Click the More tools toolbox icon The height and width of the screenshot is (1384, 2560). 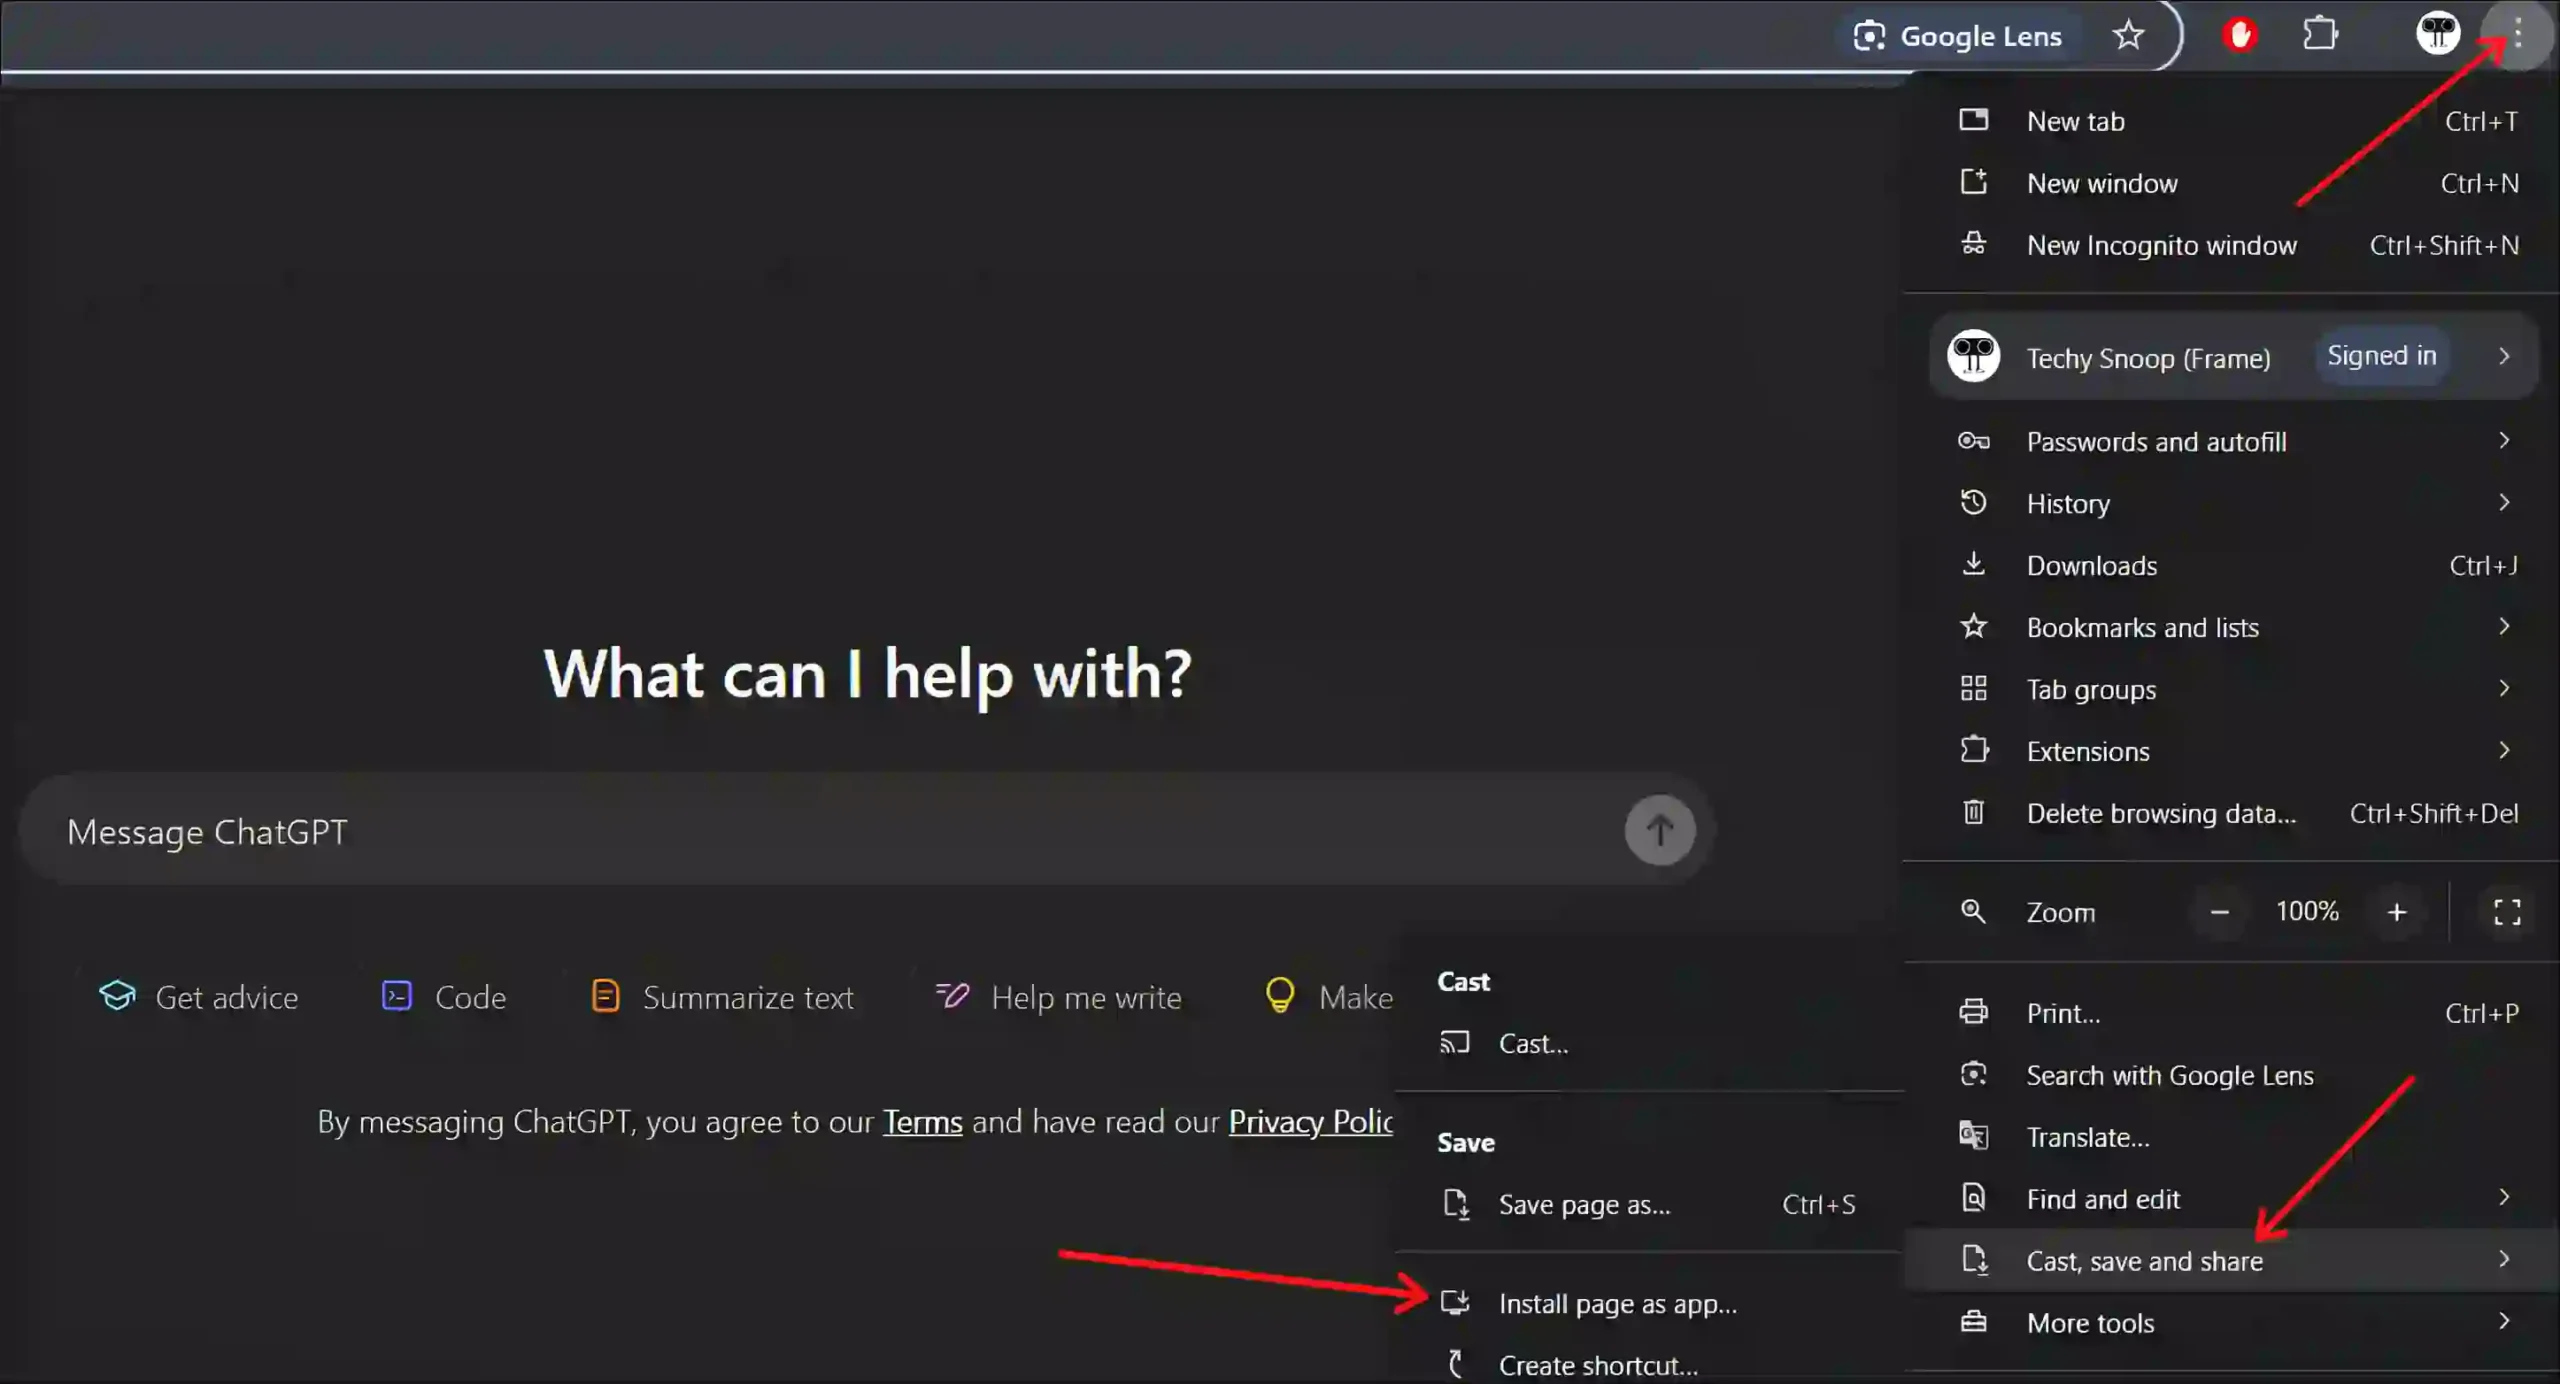pos(1973,1322)
